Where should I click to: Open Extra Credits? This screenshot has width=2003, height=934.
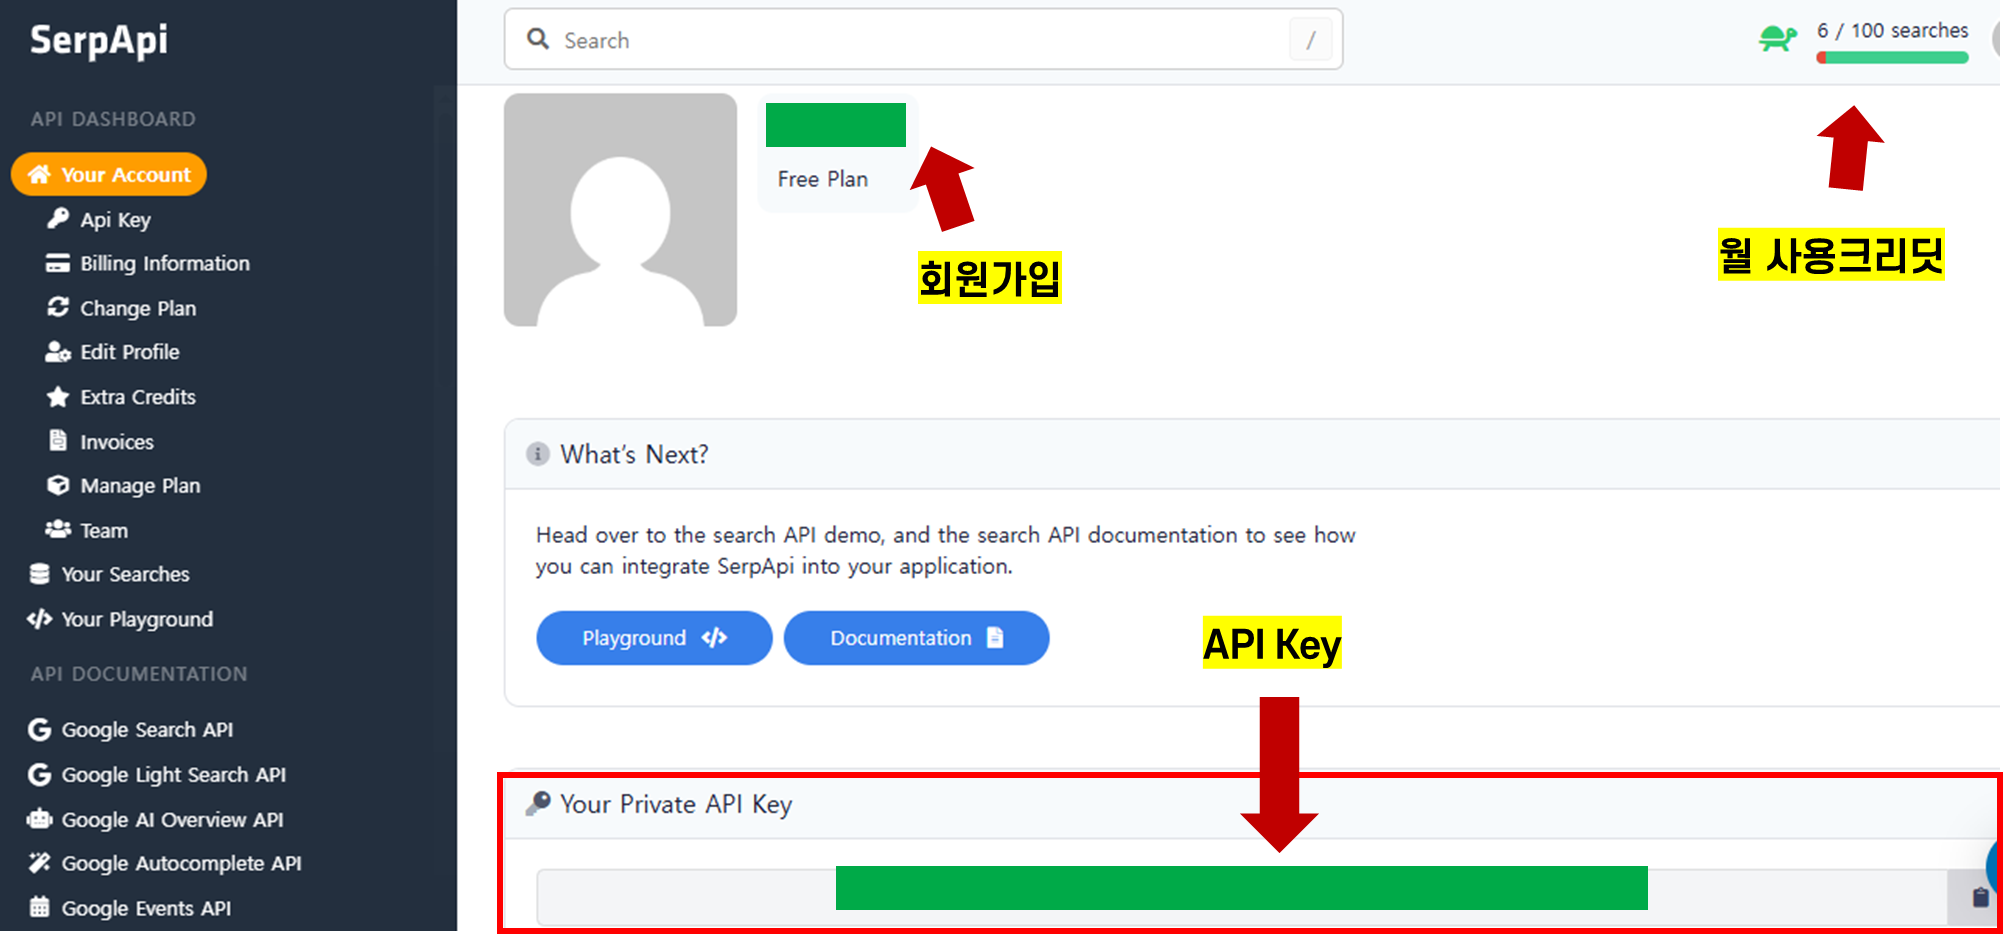coord(138,397)
